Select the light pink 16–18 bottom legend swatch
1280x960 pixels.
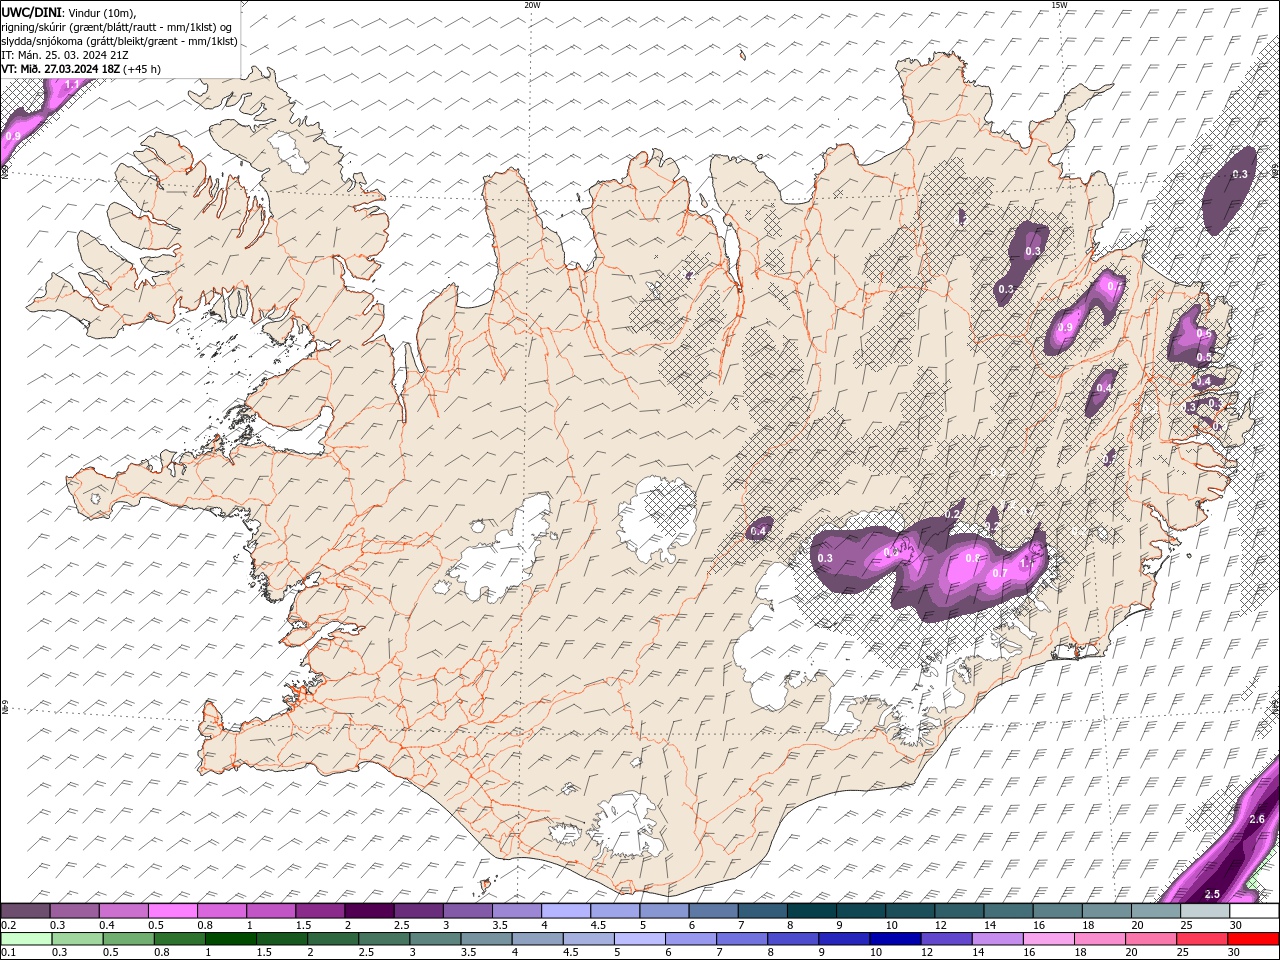(1050, 939)
